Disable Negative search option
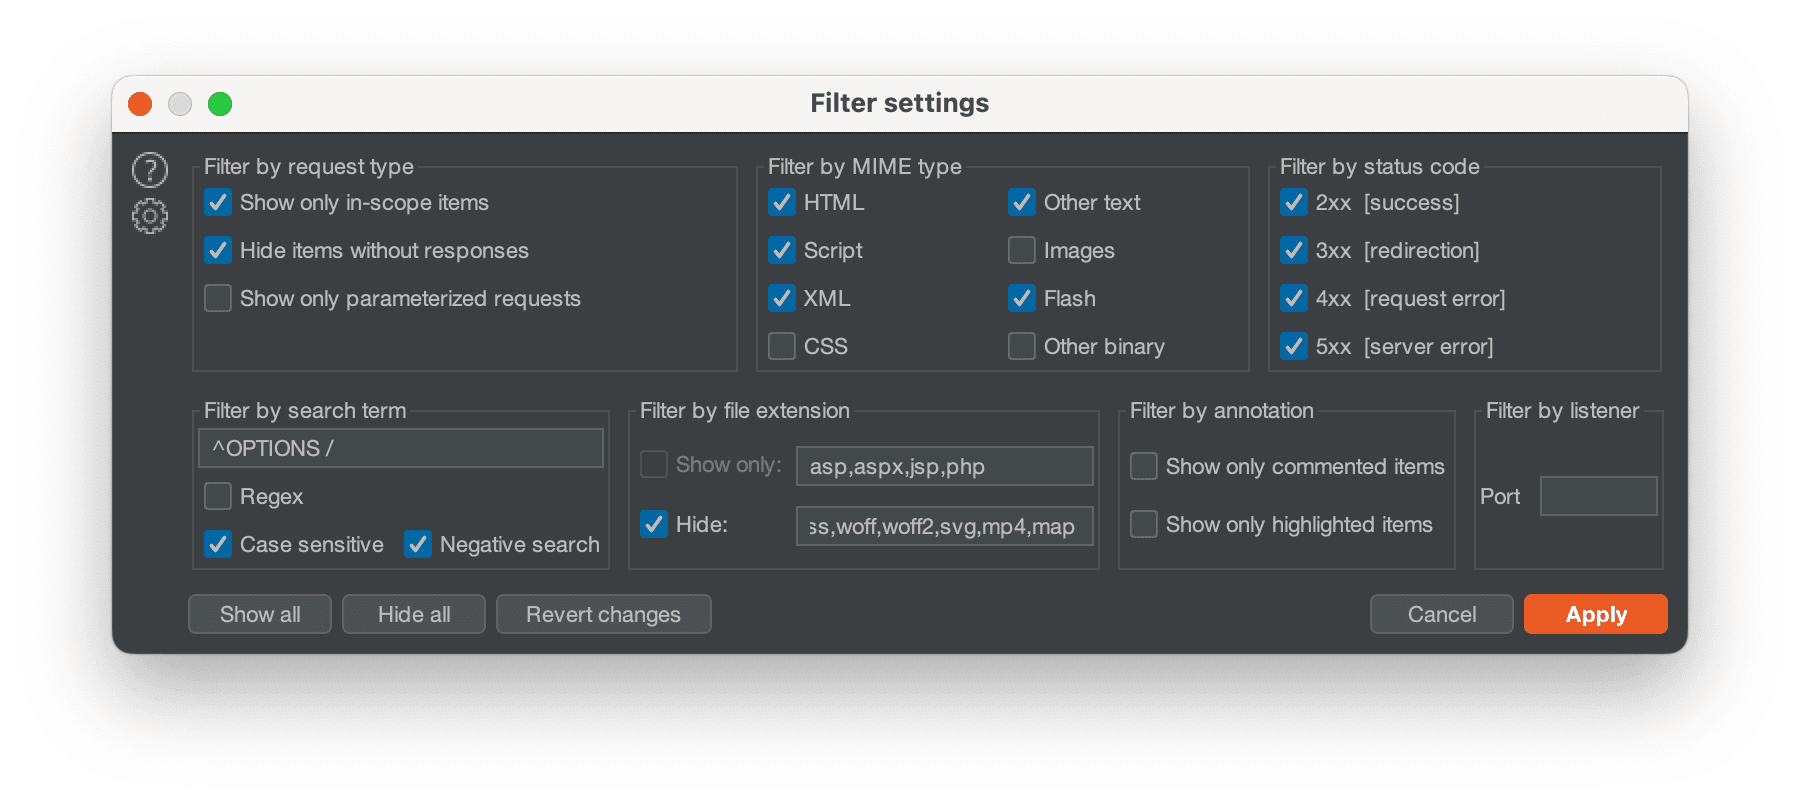The width and height of the screenshot is (1800, 802). [418, 545]
